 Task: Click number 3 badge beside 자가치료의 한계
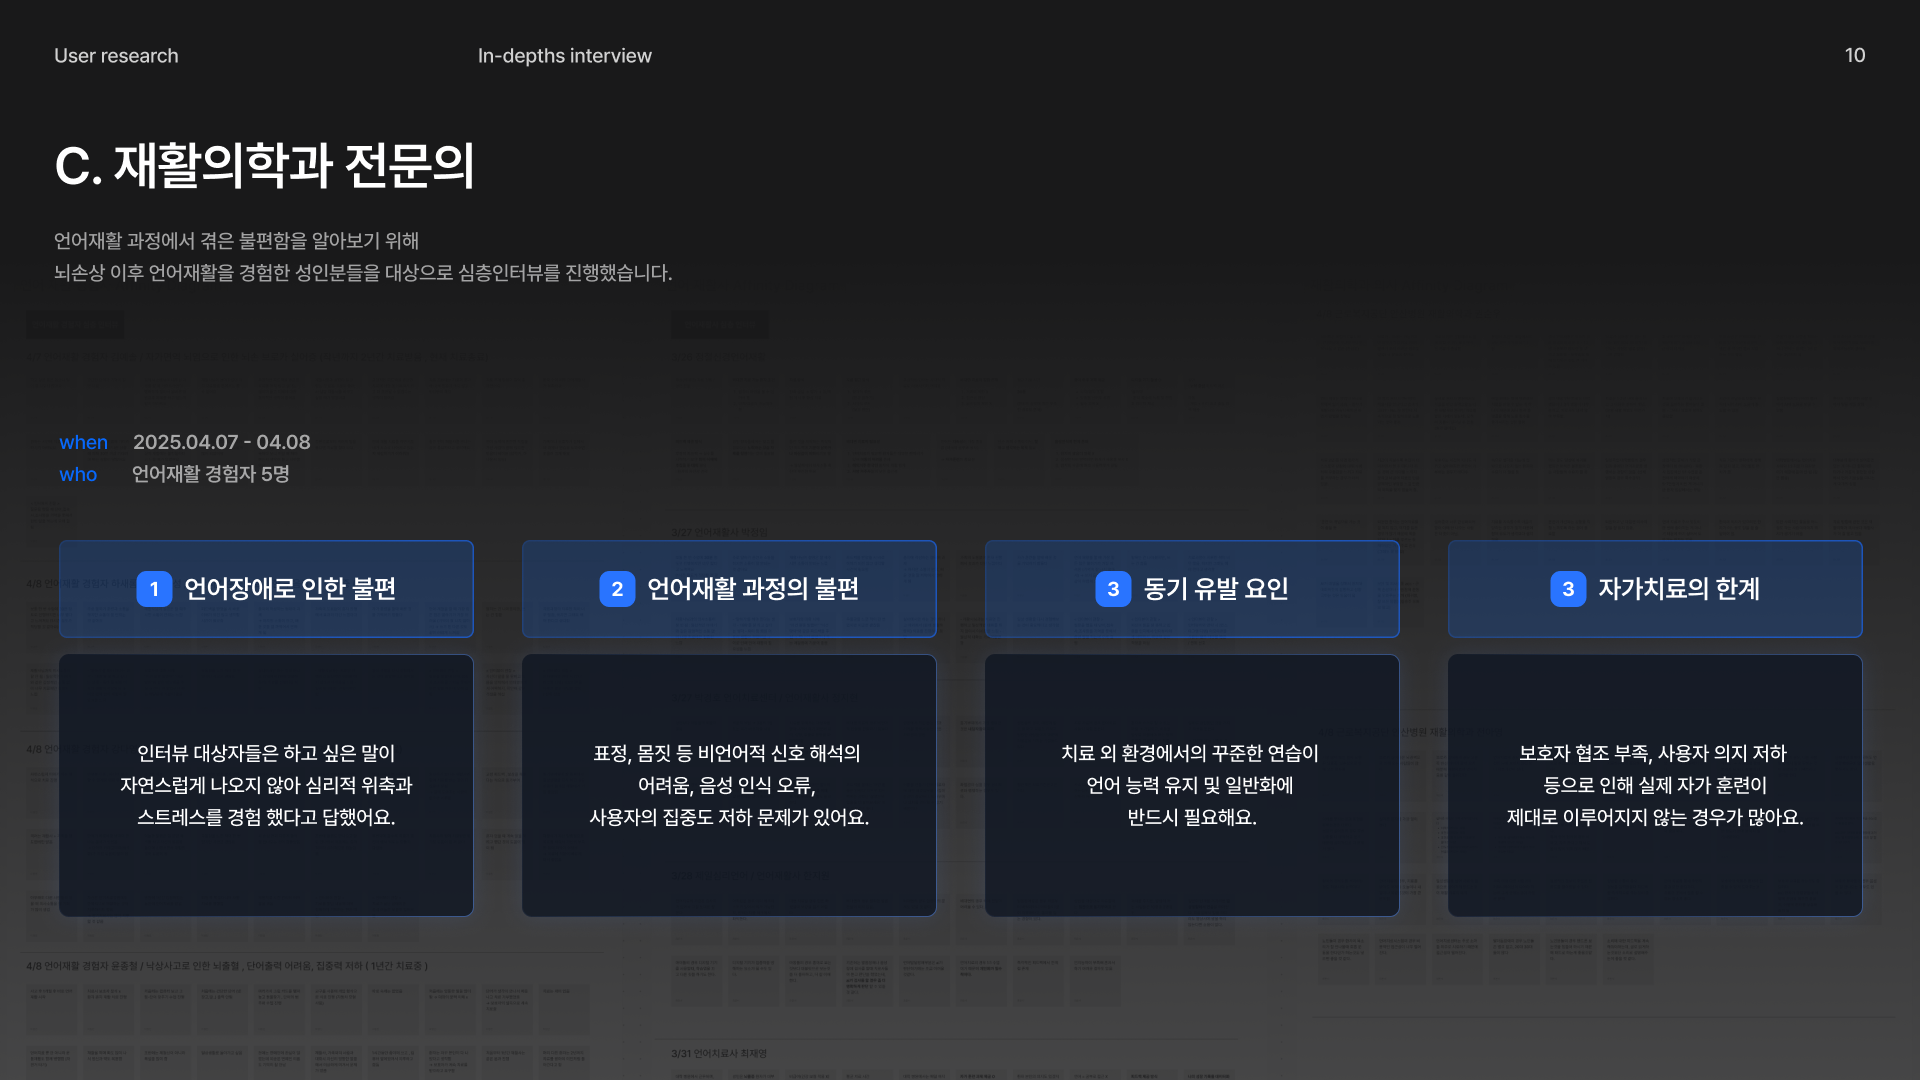1568,589
